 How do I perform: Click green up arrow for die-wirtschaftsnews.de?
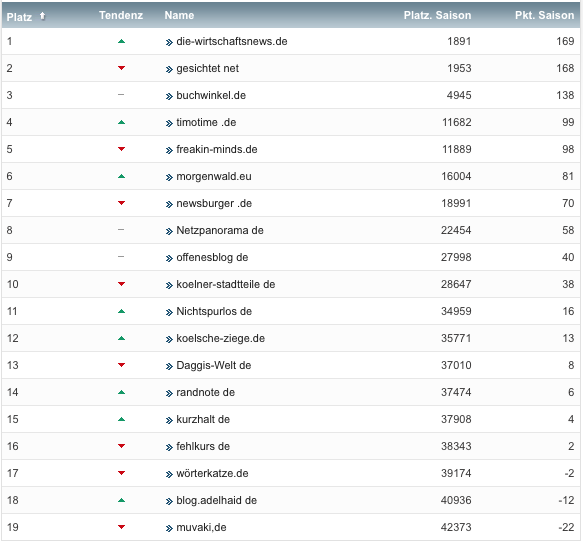click(121, 41)
